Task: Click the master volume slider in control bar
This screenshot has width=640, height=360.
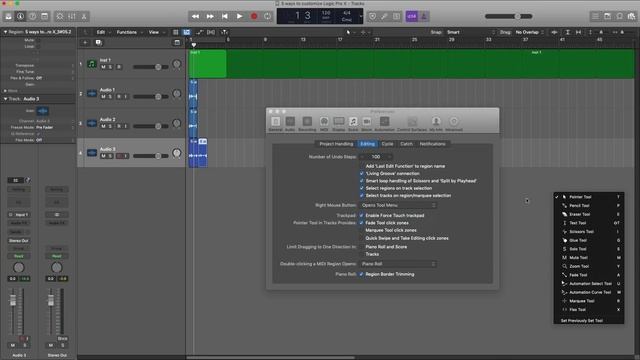Action: coord(509,16)
